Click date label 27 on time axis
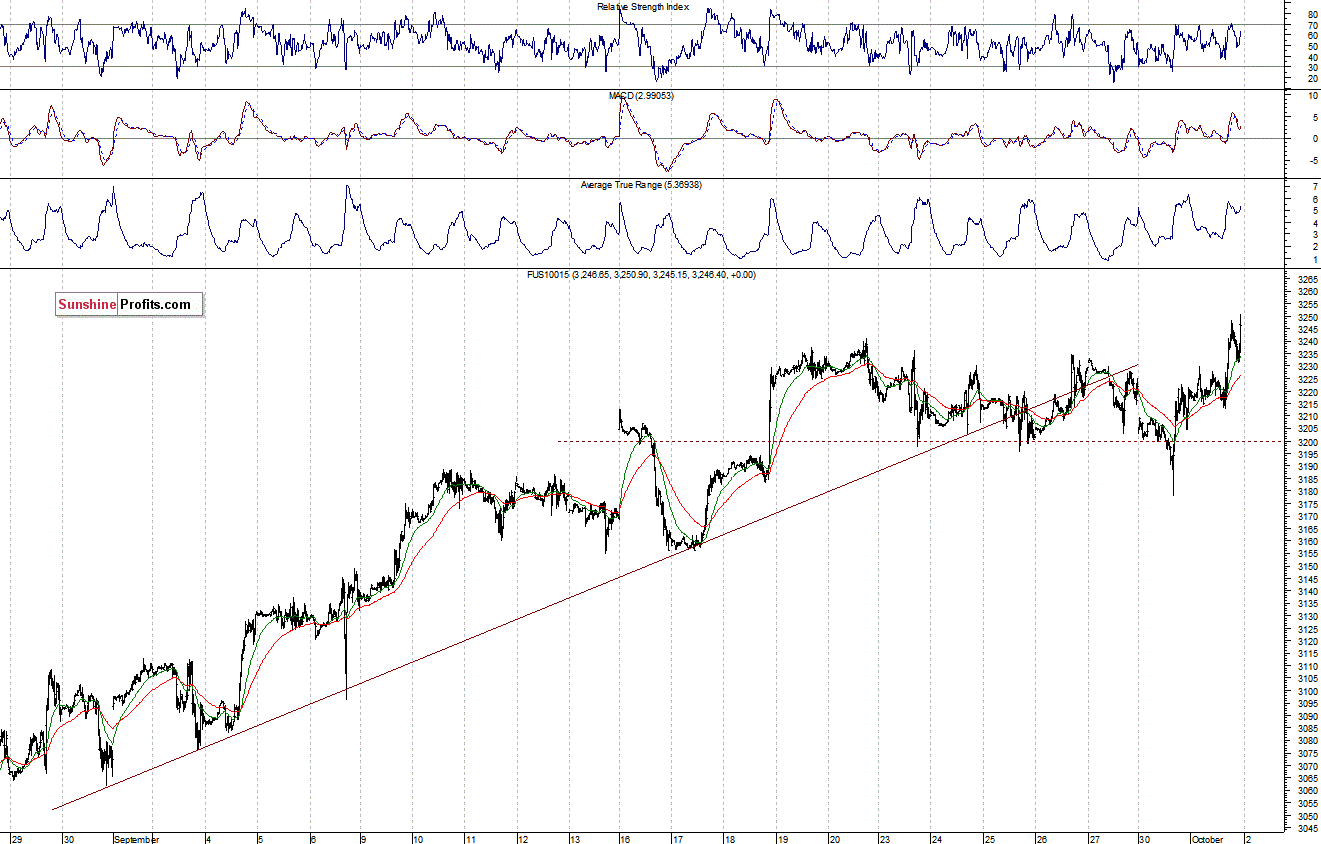 coord(1095,839)
